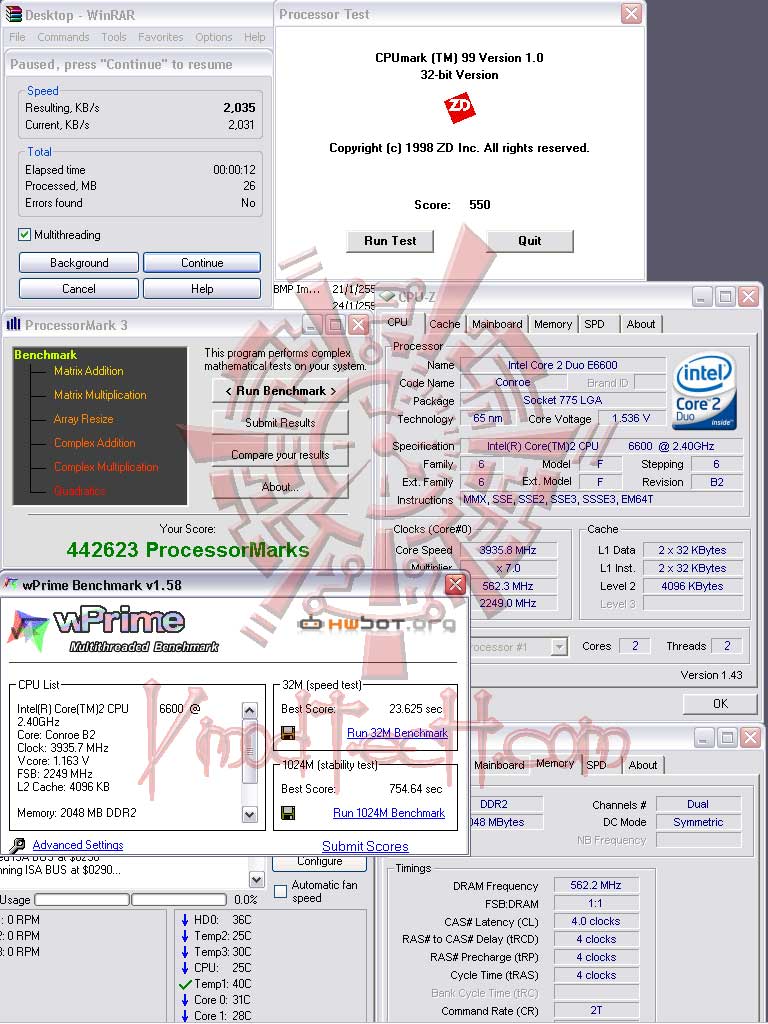Close the wPrime Benchmark window
This screenshot has height=1024, width=768.
(456, 584)
